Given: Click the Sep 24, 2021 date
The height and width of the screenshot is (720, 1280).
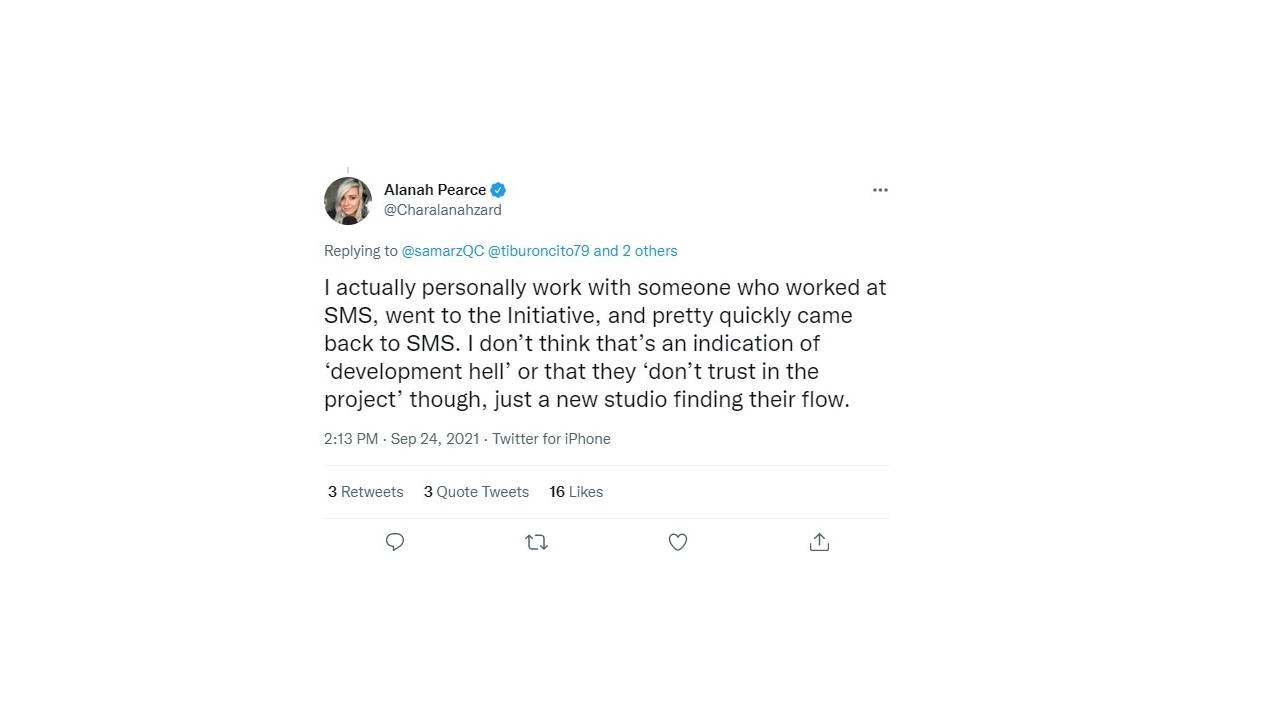Looking at the screenshot, I should pos(435,439).
